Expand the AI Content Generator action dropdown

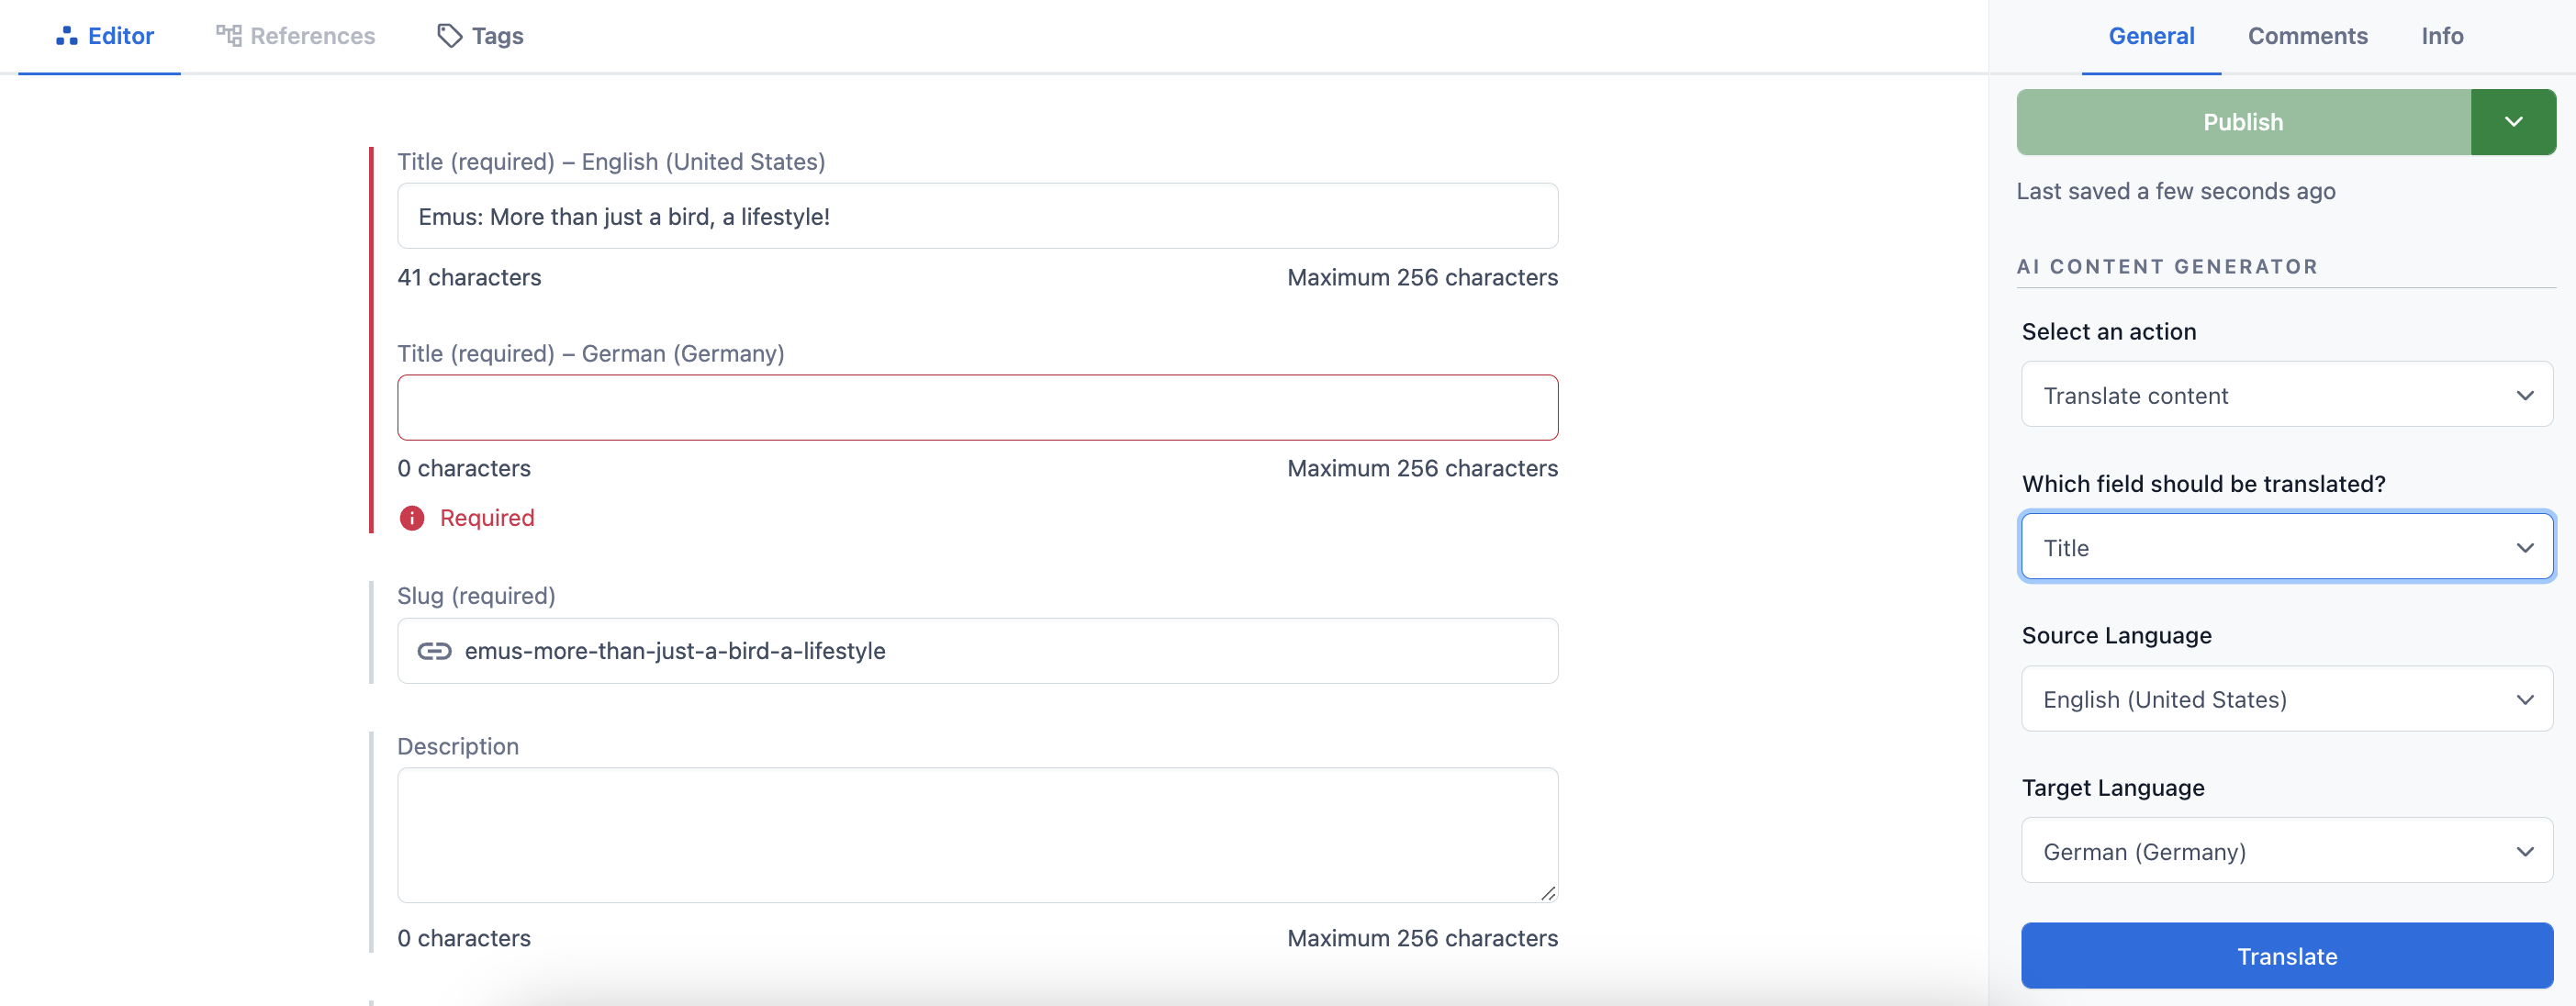click(x=2287, y=395)
